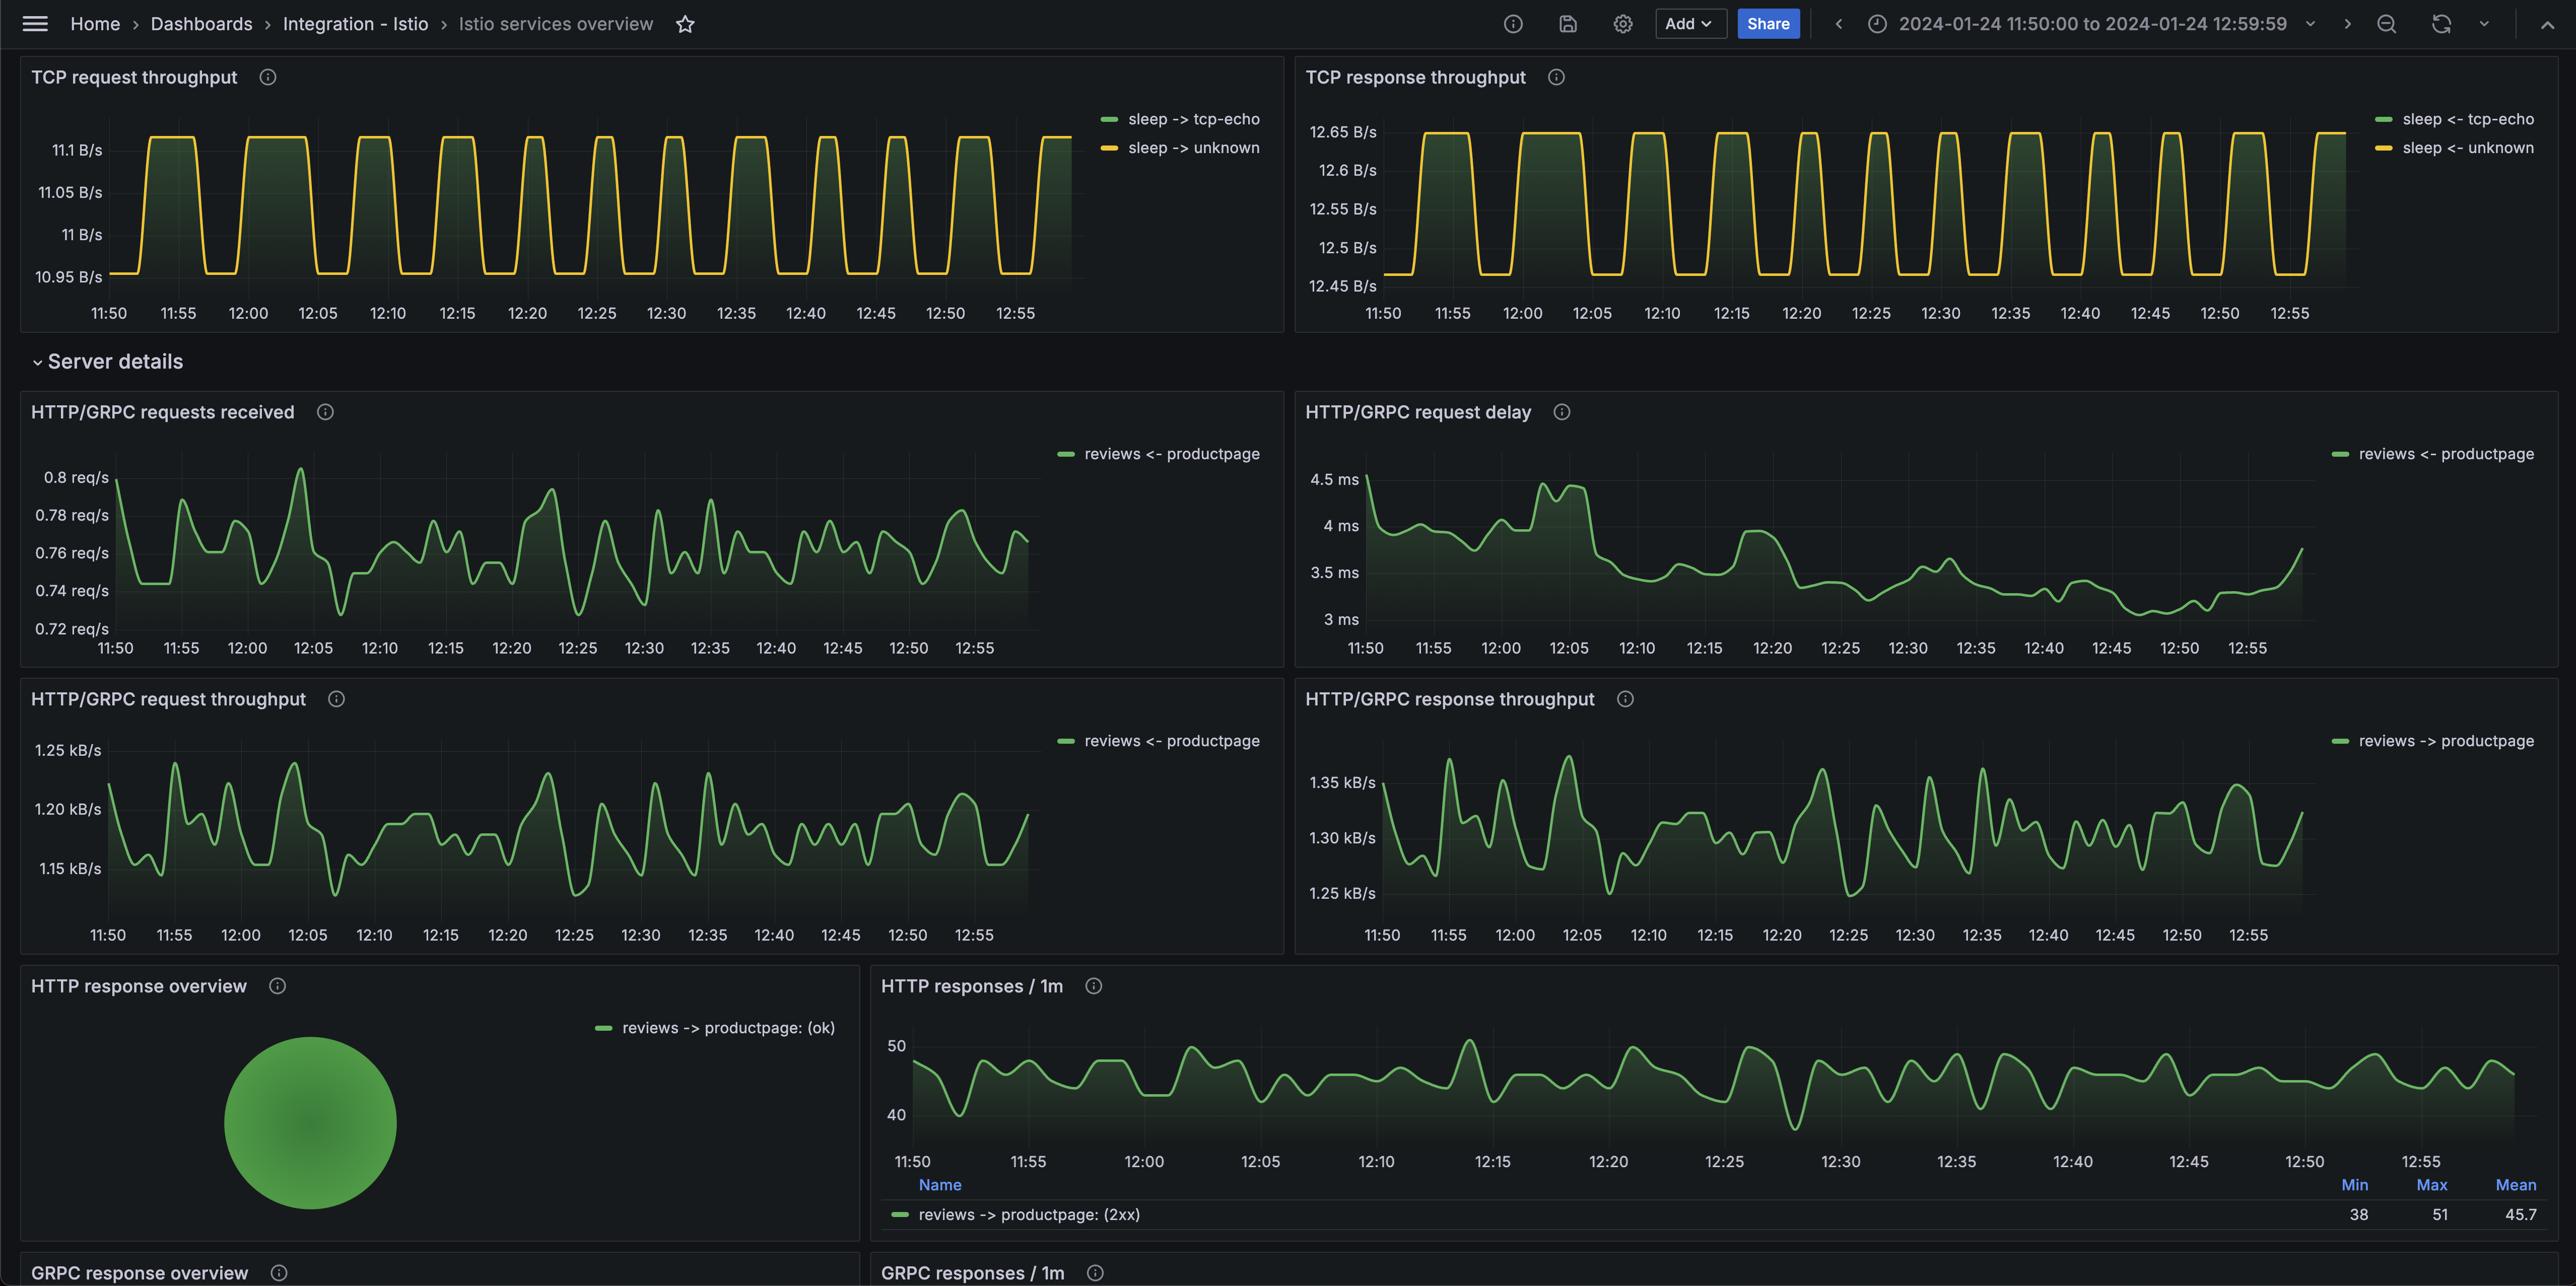Open the Add dropdown
The image size is (2576, 1286).
click(1690, 24)
